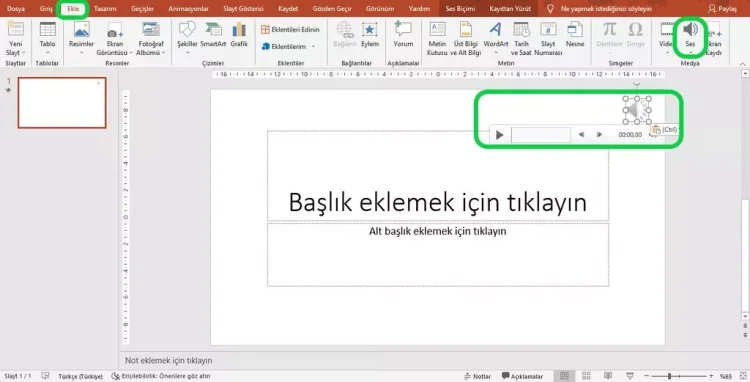Image resolution: width=750 pixels, height=382 pixels.
Task: Expand the Fotoğraf Albümü dropdown
Action: pos(164,53)
